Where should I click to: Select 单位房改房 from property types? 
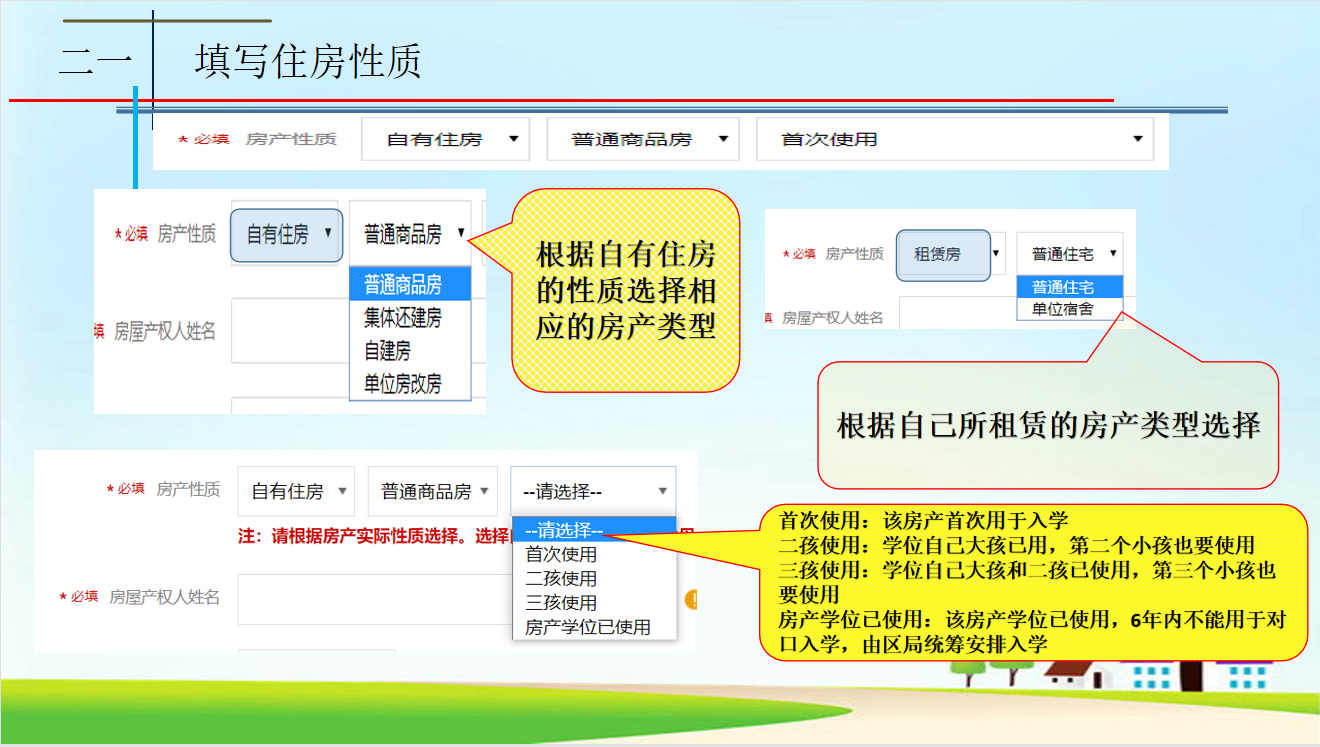pyautogui.click(x=402, y=384)
